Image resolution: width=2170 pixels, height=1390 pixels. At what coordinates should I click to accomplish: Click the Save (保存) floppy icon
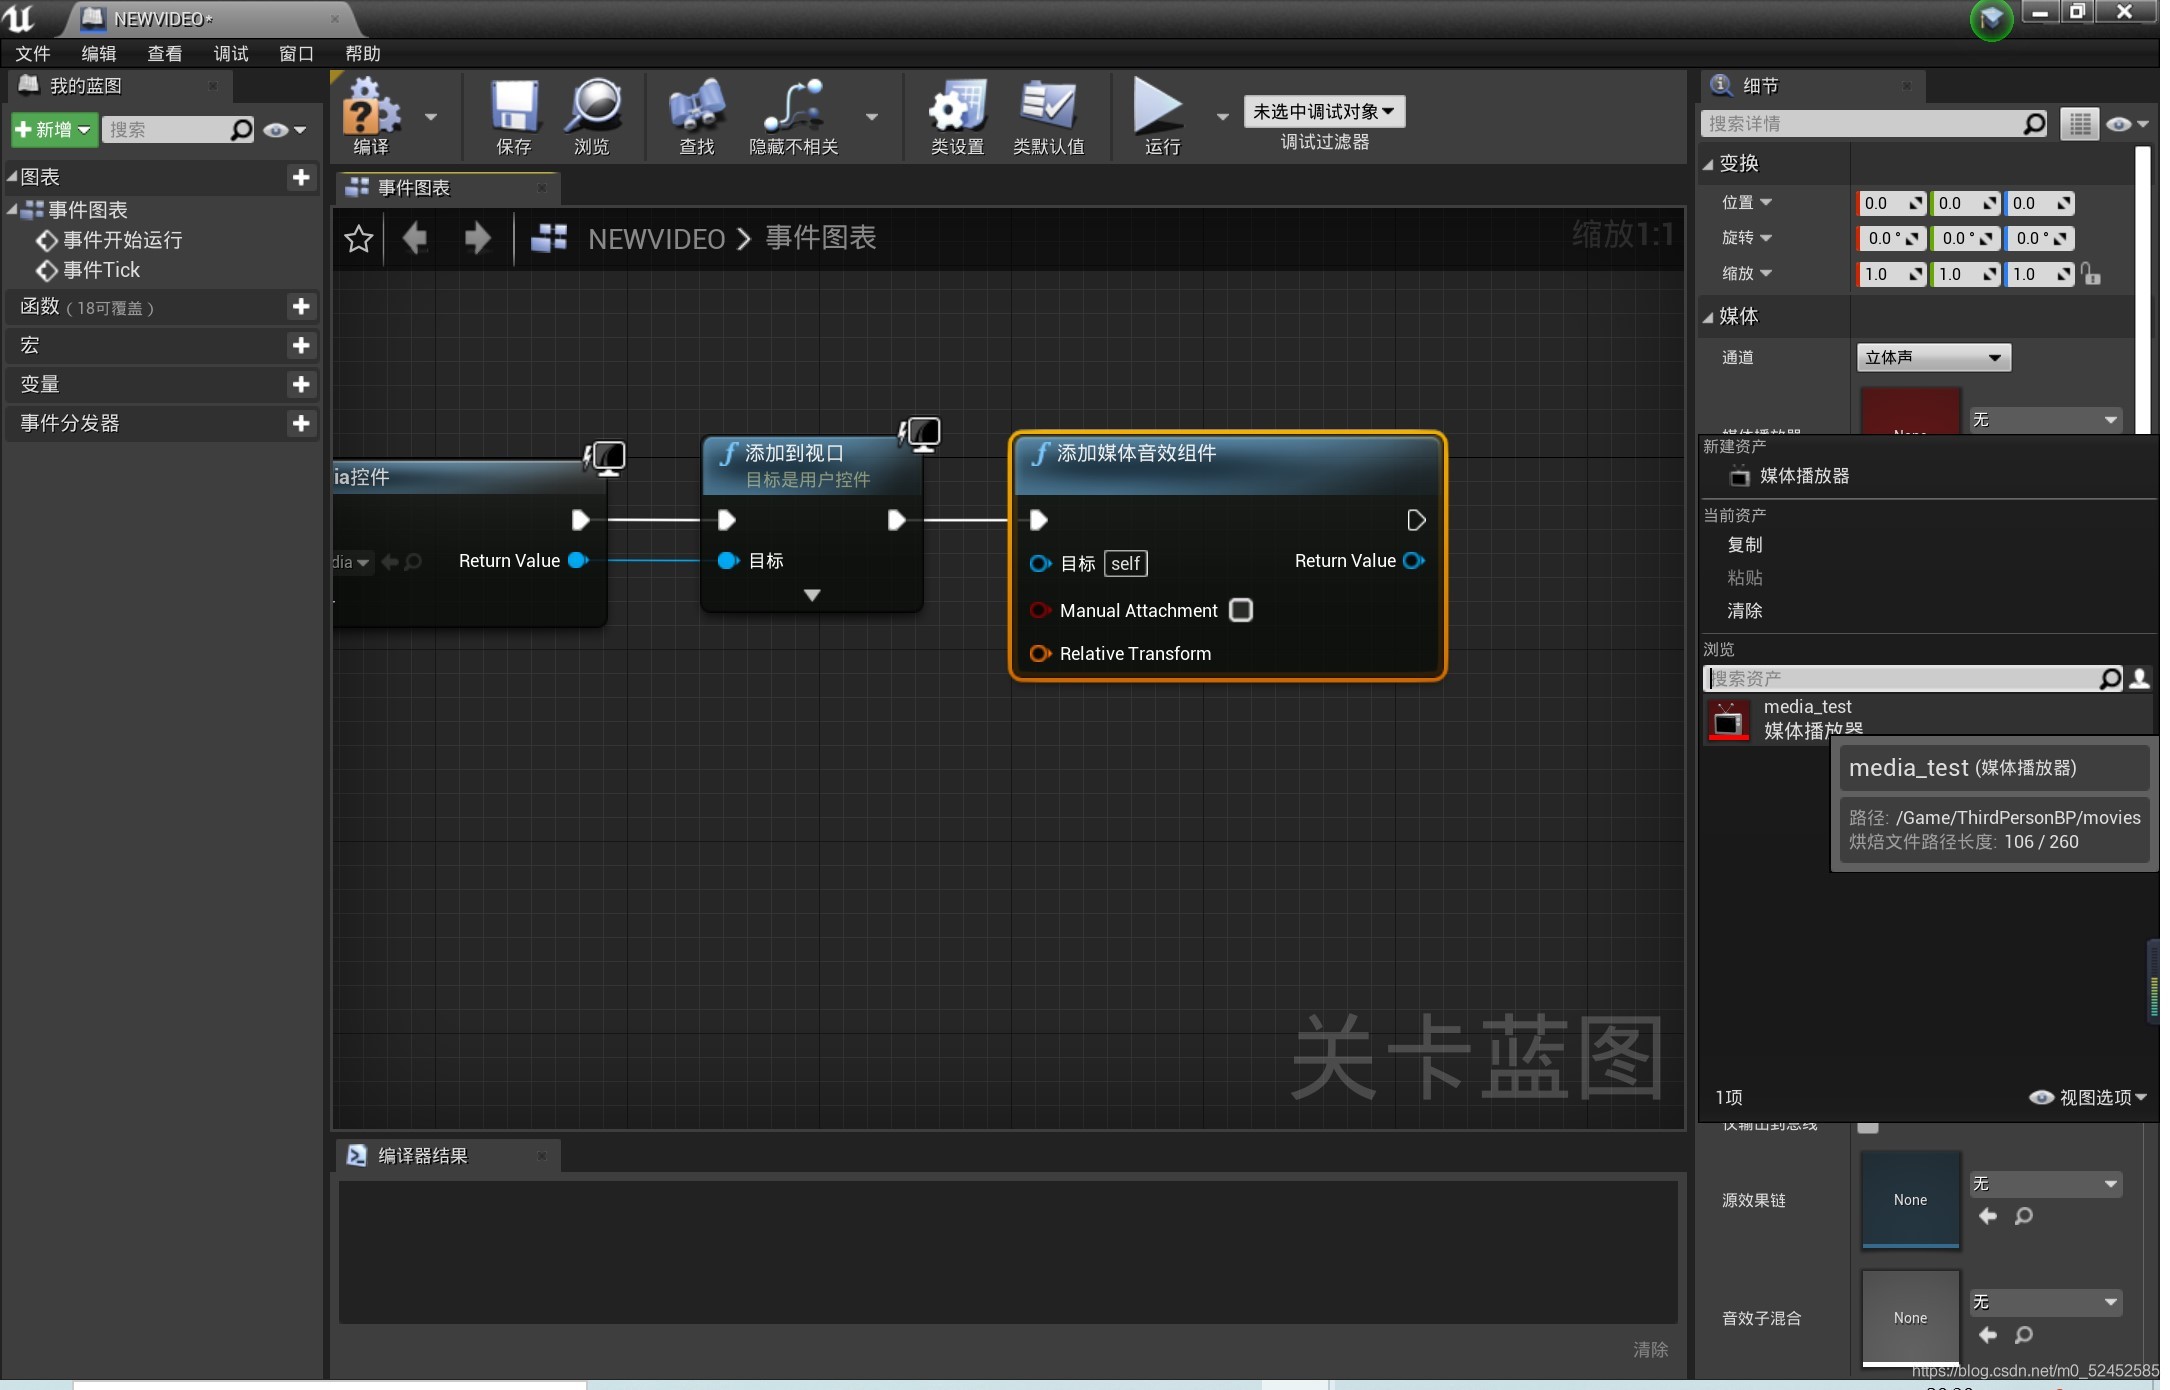(514, 107)
